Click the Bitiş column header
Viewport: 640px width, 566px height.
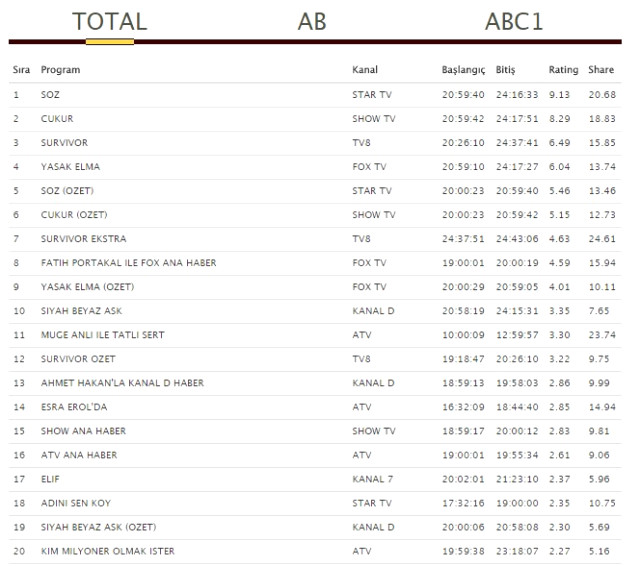coord(505,70)
